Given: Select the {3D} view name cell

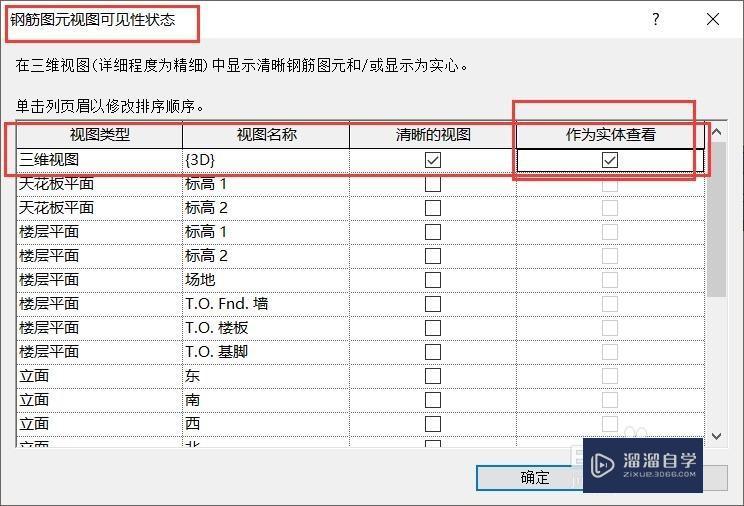Looking at the screenshot, I should (x=266, y=160).
